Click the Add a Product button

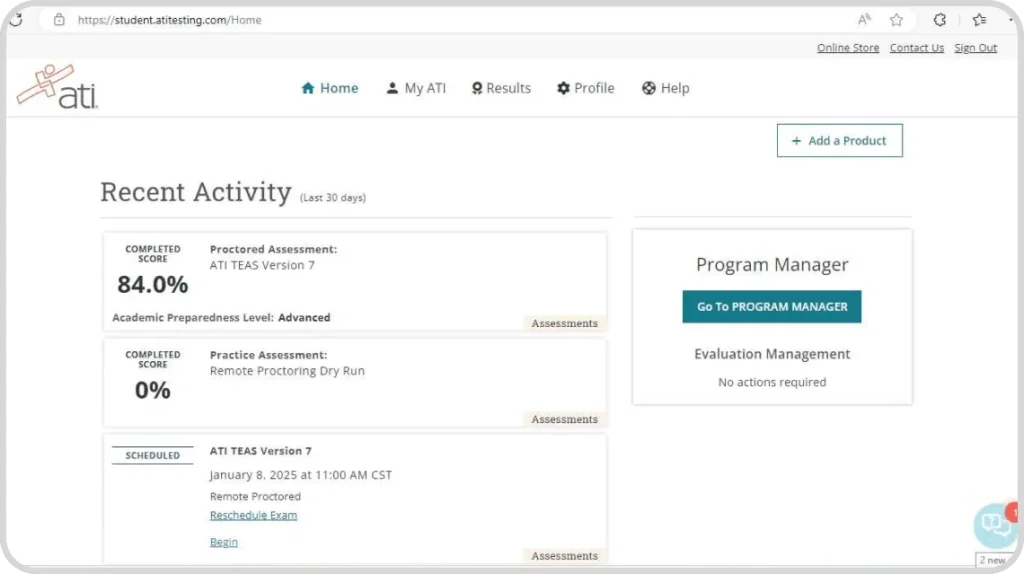click(840, 140)
